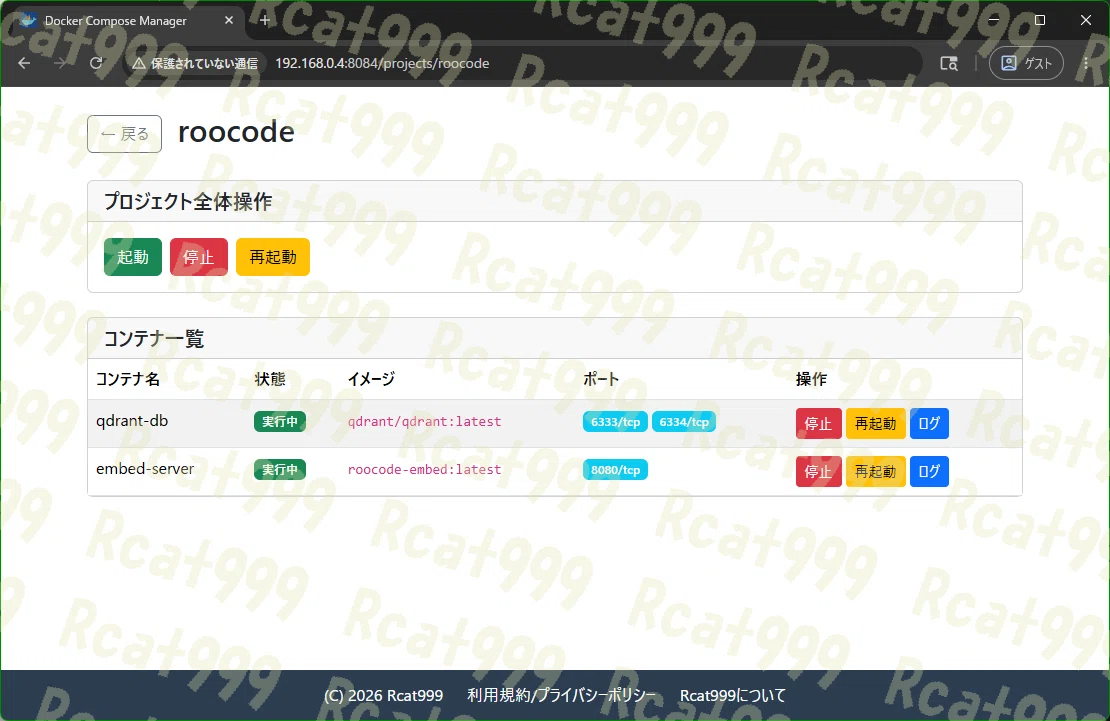This screenshot has height=721, width=1110.
Task: Click the 6334/tcp port badge
Action: pyautogui.click(x=684, y=421)
